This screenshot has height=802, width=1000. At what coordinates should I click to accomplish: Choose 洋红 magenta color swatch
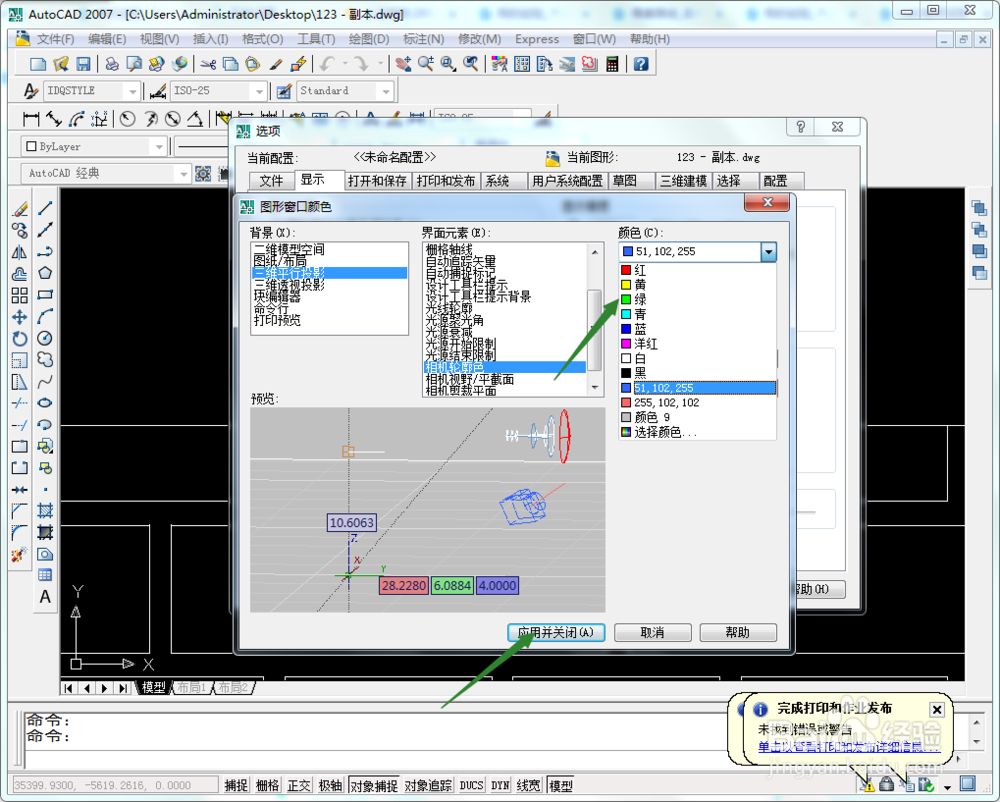pyautogui.click(x=626, y=344)
